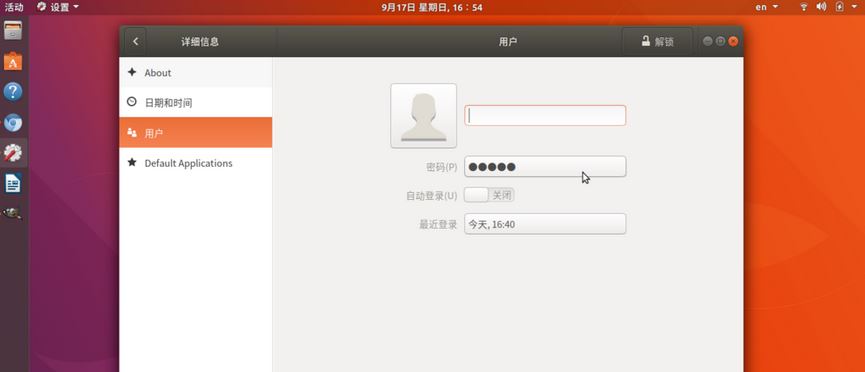Focus the user name text field
The width and height of the screenshot is (865, 372).
point(545,115)
